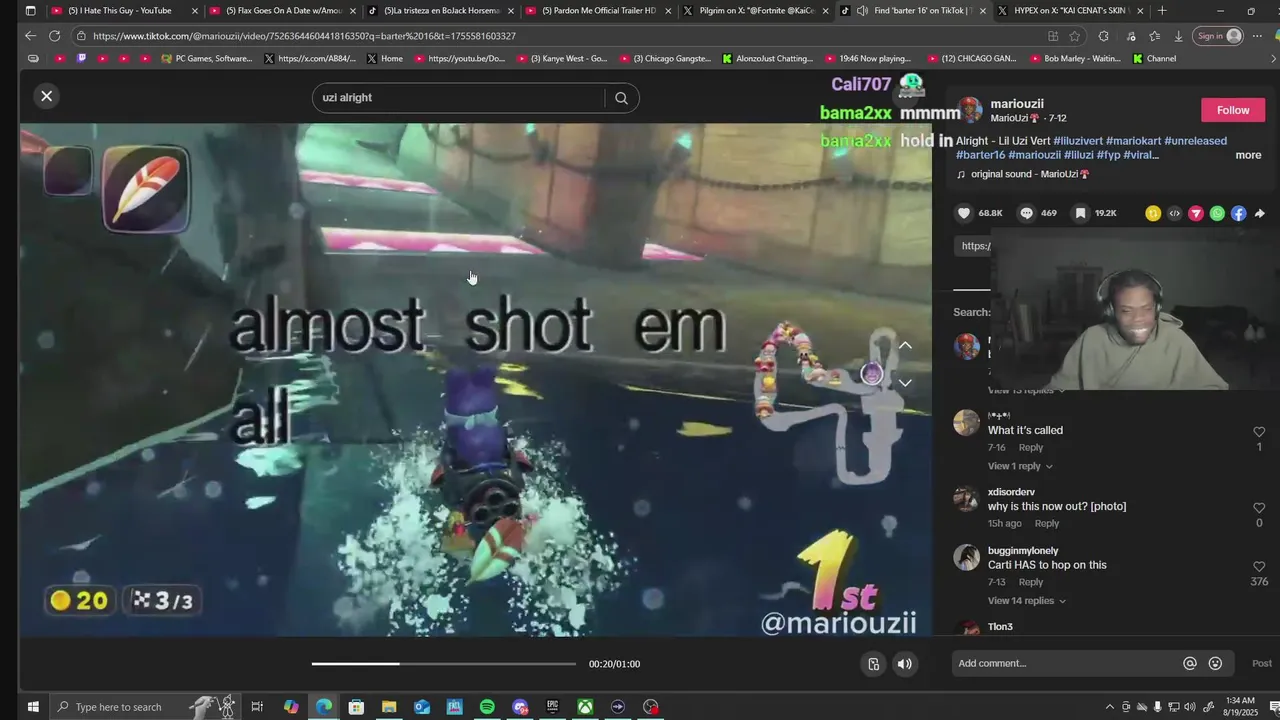Image resolution: width=1280 pixels, height=720 pixels.
Task: Share the video to WhatsApp
Action: click(1217, 213)
